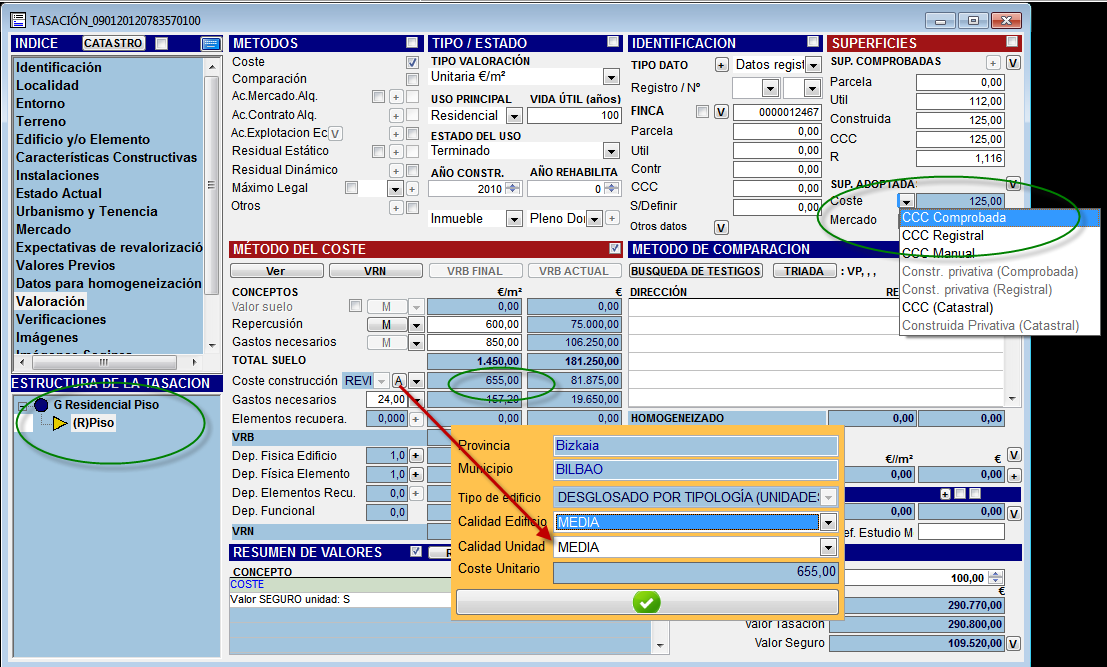1107x667 pixels.
Task: Click the AÑO CONSTR. spinner arrows
Action: click(x=513, y=189)
